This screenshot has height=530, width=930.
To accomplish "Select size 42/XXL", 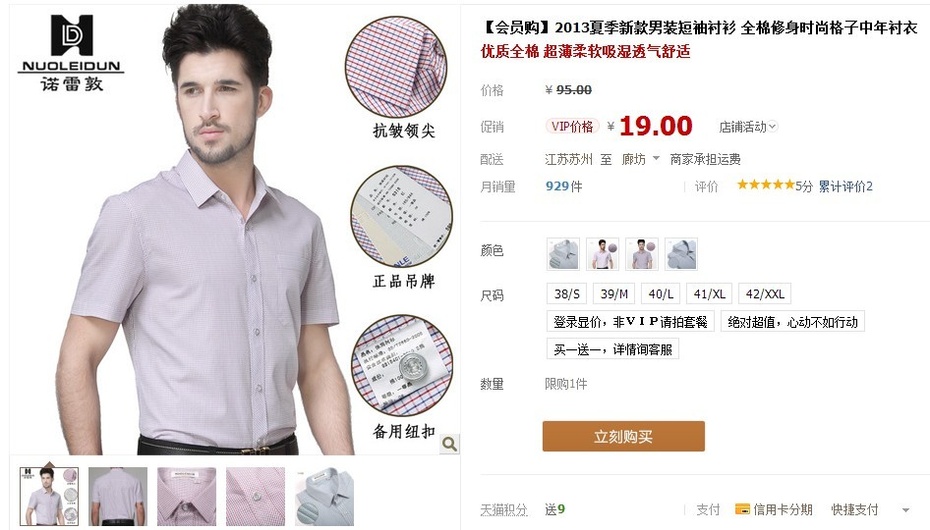I will point(765,293).
